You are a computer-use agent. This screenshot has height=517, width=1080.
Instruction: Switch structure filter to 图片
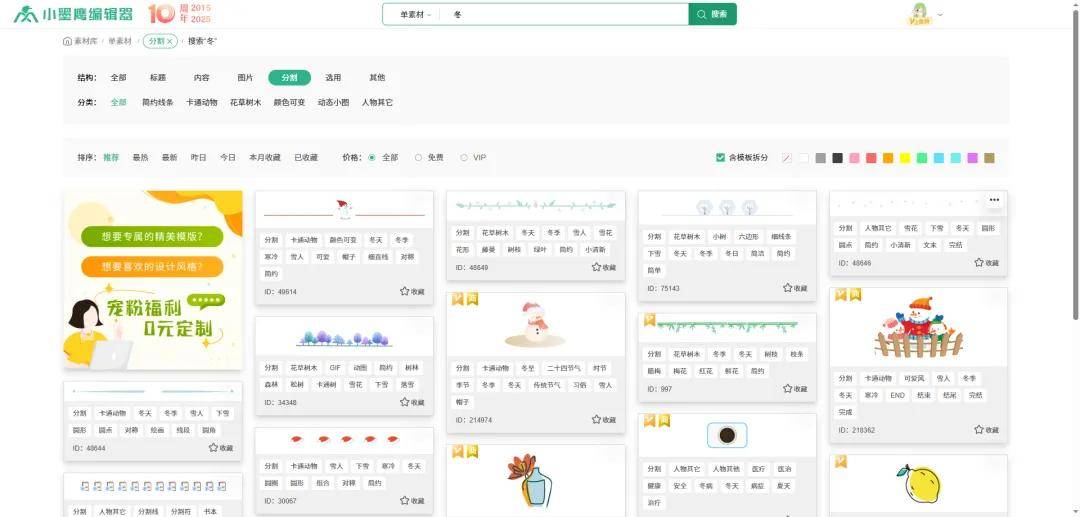point(245,78)
